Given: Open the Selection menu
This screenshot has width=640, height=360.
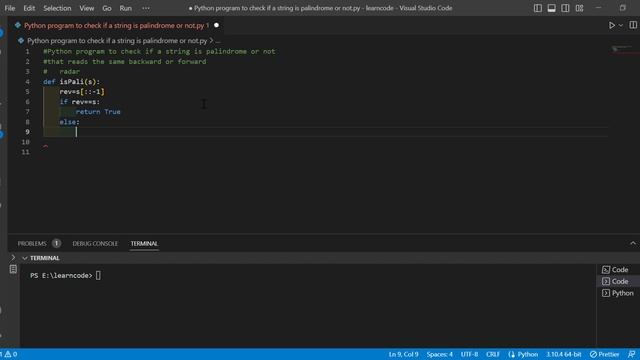Looking at the screenshot, I should (57, 8).
